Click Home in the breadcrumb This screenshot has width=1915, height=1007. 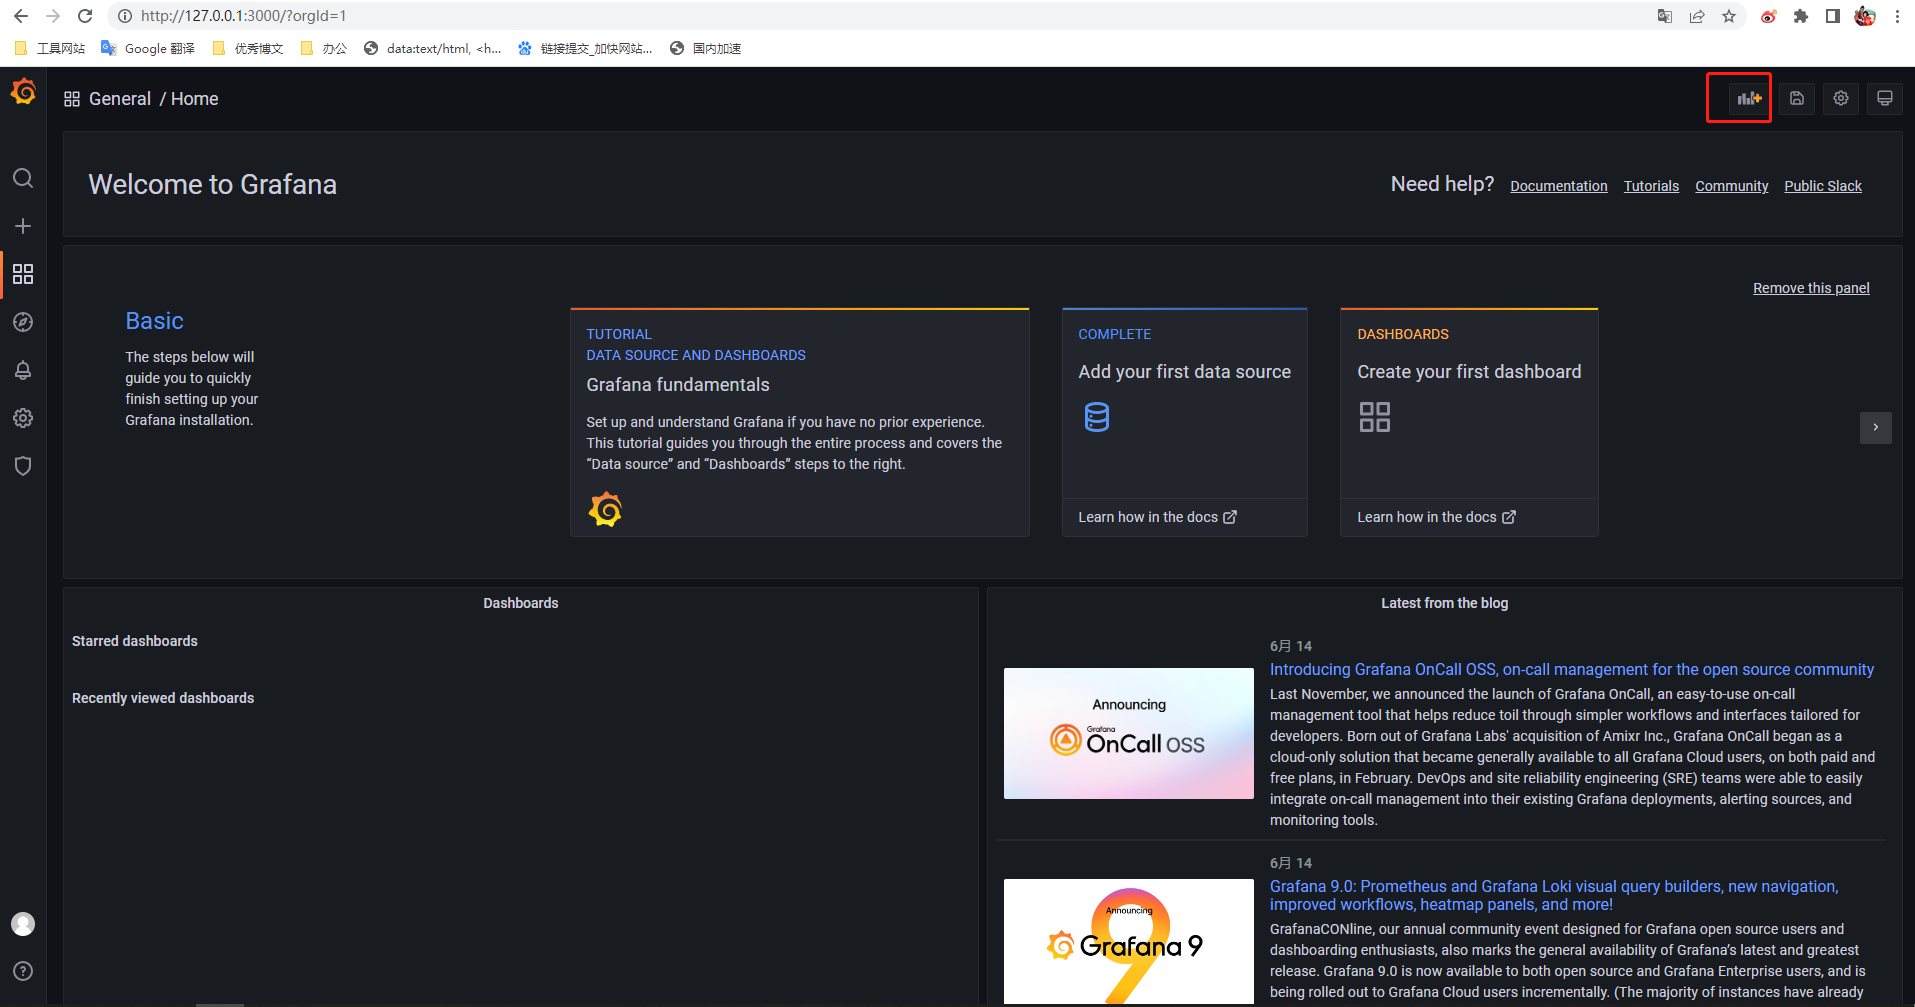coord(195,99)
